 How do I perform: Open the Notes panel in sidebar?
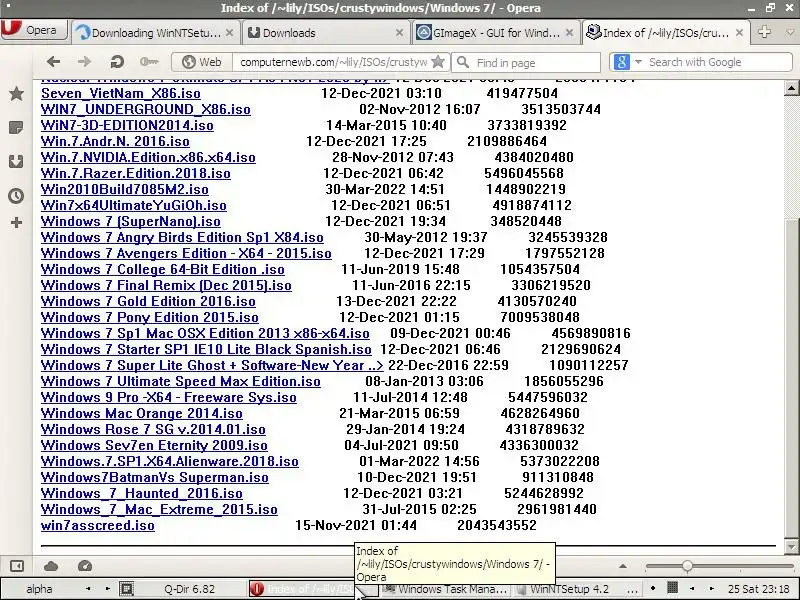point(16,128)
